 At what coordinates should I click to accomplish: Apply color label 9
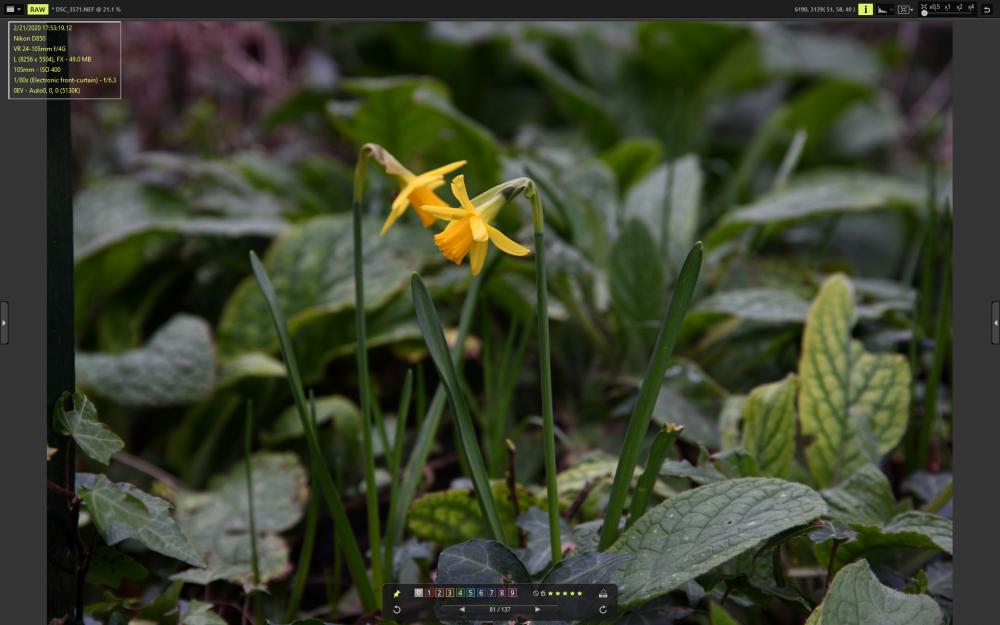(513, 593)
